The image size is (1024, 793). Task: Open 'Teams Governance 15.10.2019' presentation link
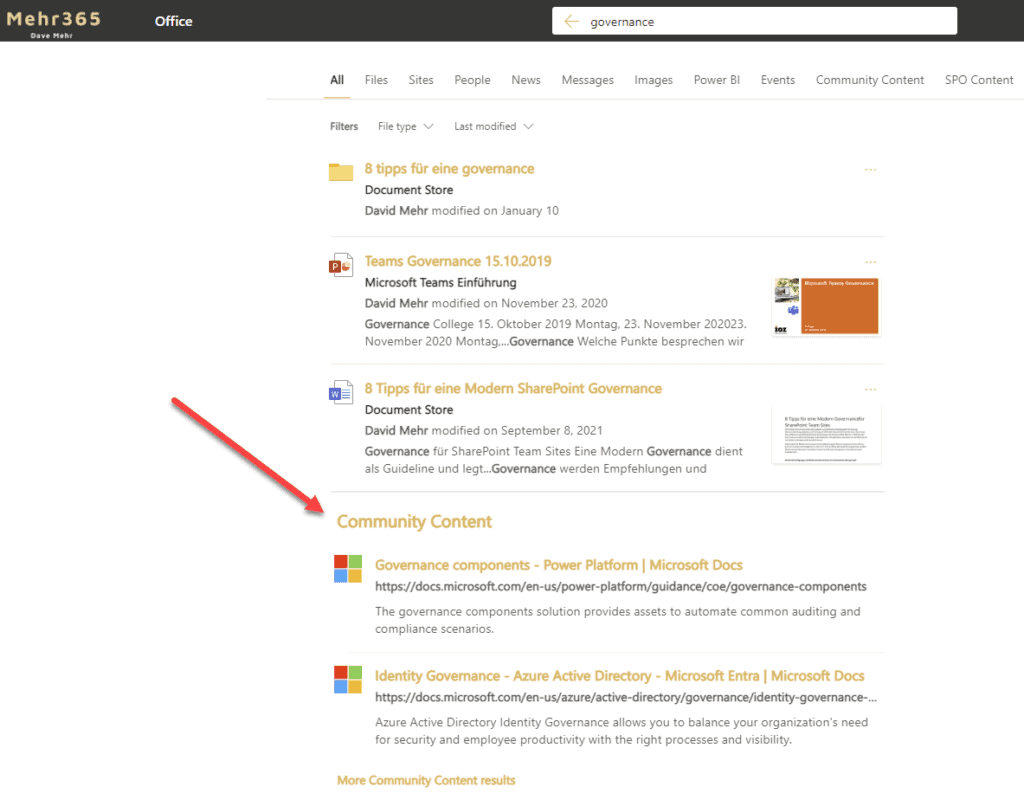click(x=458, y=261)
